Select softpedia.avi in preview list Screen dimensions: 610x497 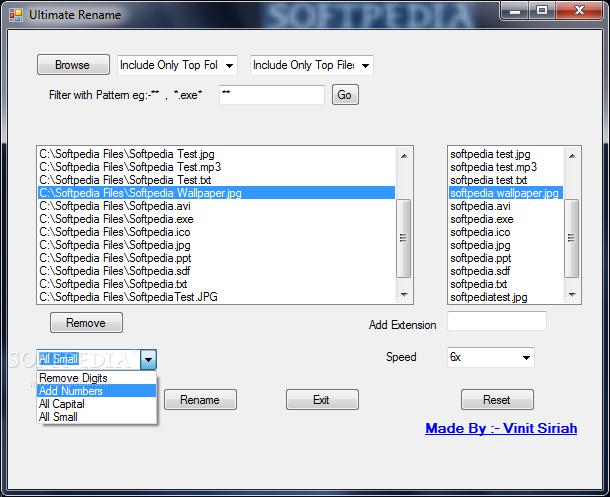(x=506, y=206)
